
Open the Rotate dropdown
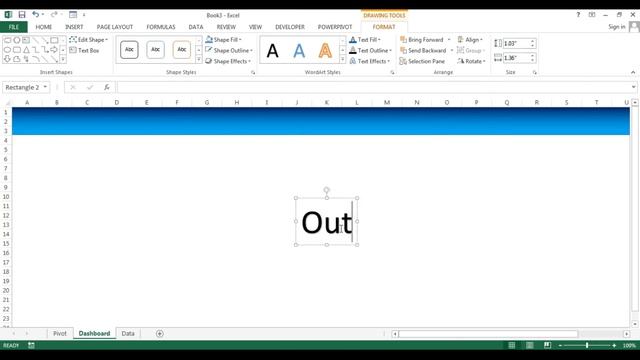[471, 61]
